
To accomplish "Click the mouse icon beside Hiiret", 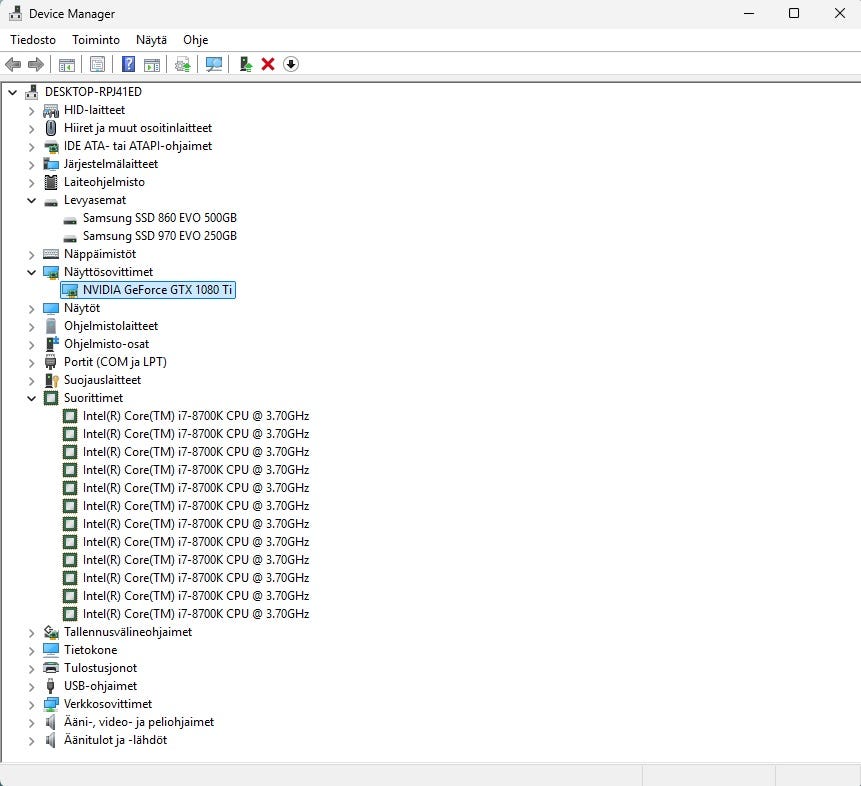I will pos(51,129).
